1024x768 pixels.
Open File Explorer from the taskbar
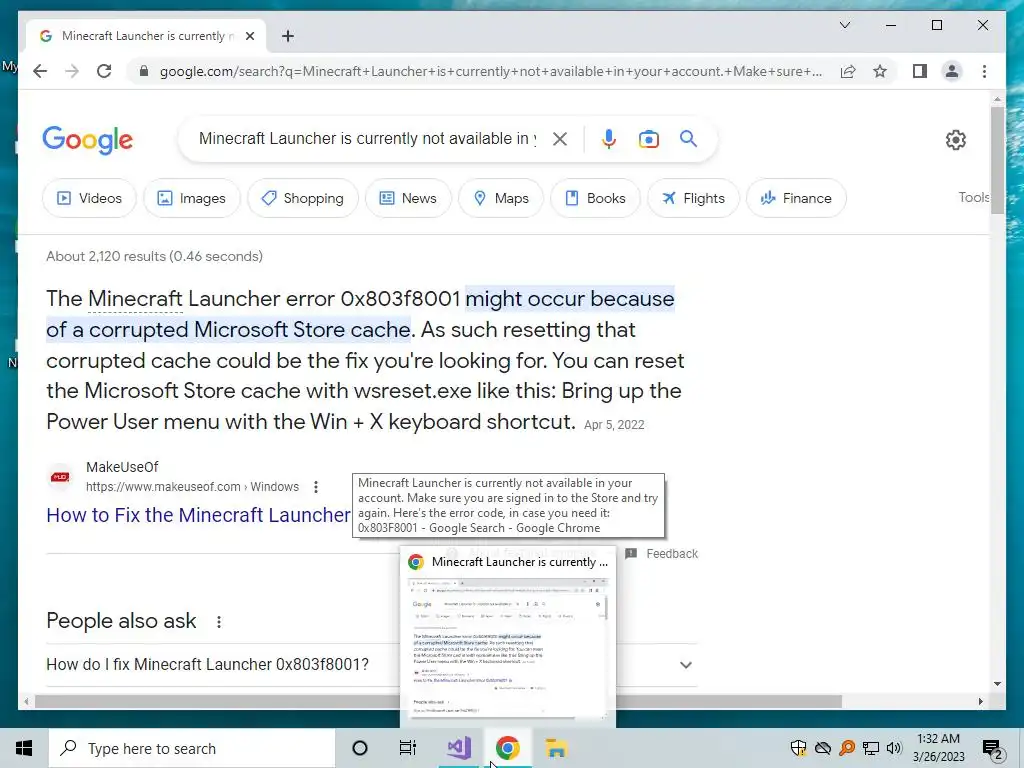(x=556, y=748)
